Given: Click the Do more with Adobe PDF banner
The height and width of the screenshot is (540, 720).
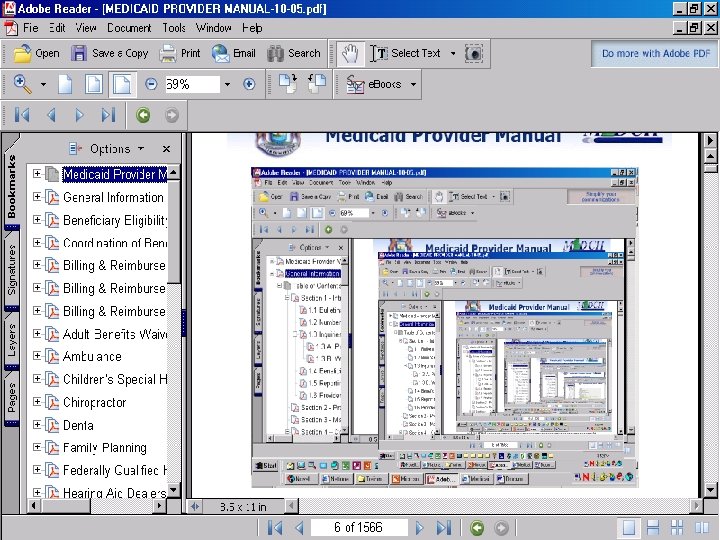Looking at the screenshot, I should [655, 54].
